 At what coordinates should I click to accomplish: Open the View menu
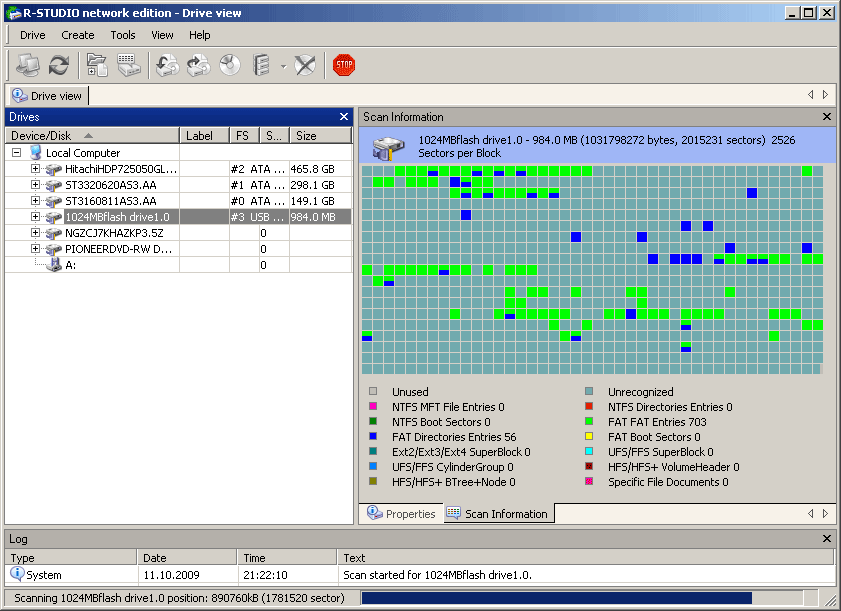162,35
